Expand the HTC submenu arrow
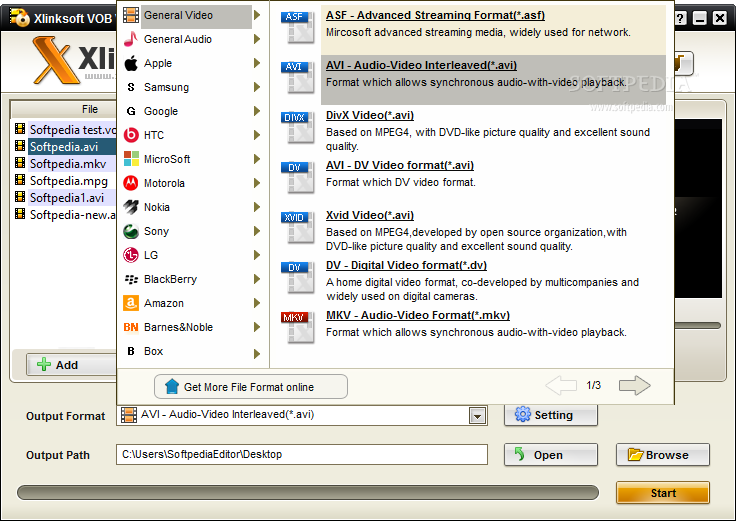This screenshot has width=736, height=521. point(257,135)
